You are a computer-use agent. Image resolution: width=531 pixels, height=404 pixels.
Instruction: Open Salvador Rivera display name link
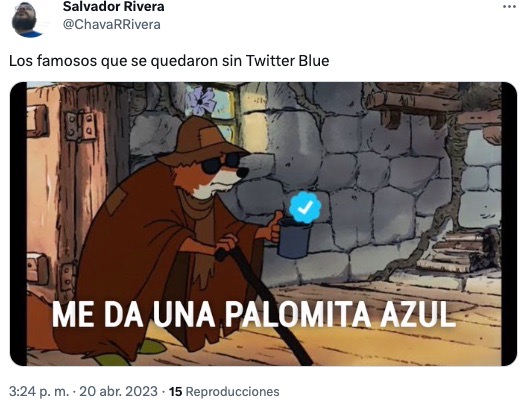pyautogui.click(x=113, y=7)
